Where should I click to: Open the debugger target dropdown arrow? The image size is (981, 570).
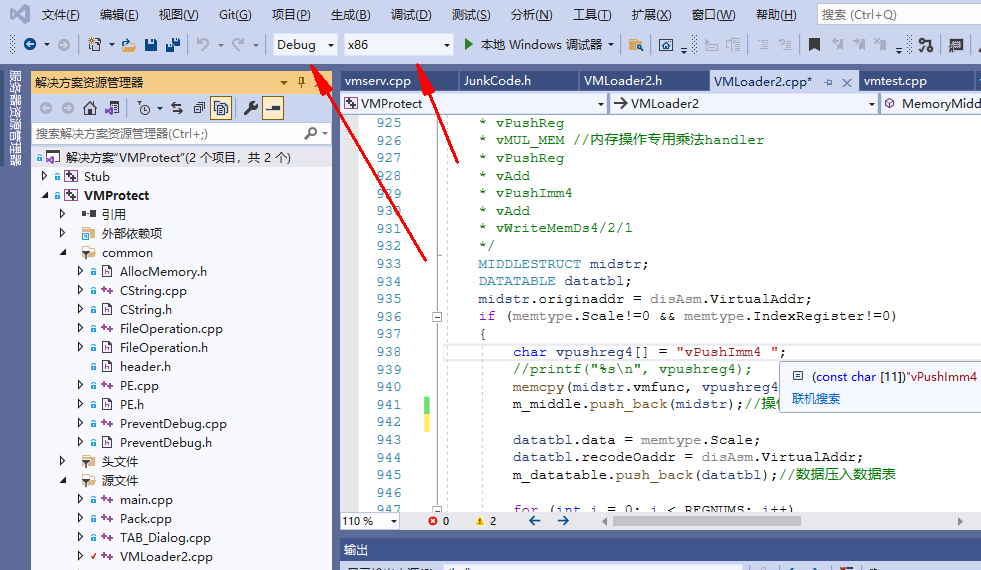(x=611, y=44)
